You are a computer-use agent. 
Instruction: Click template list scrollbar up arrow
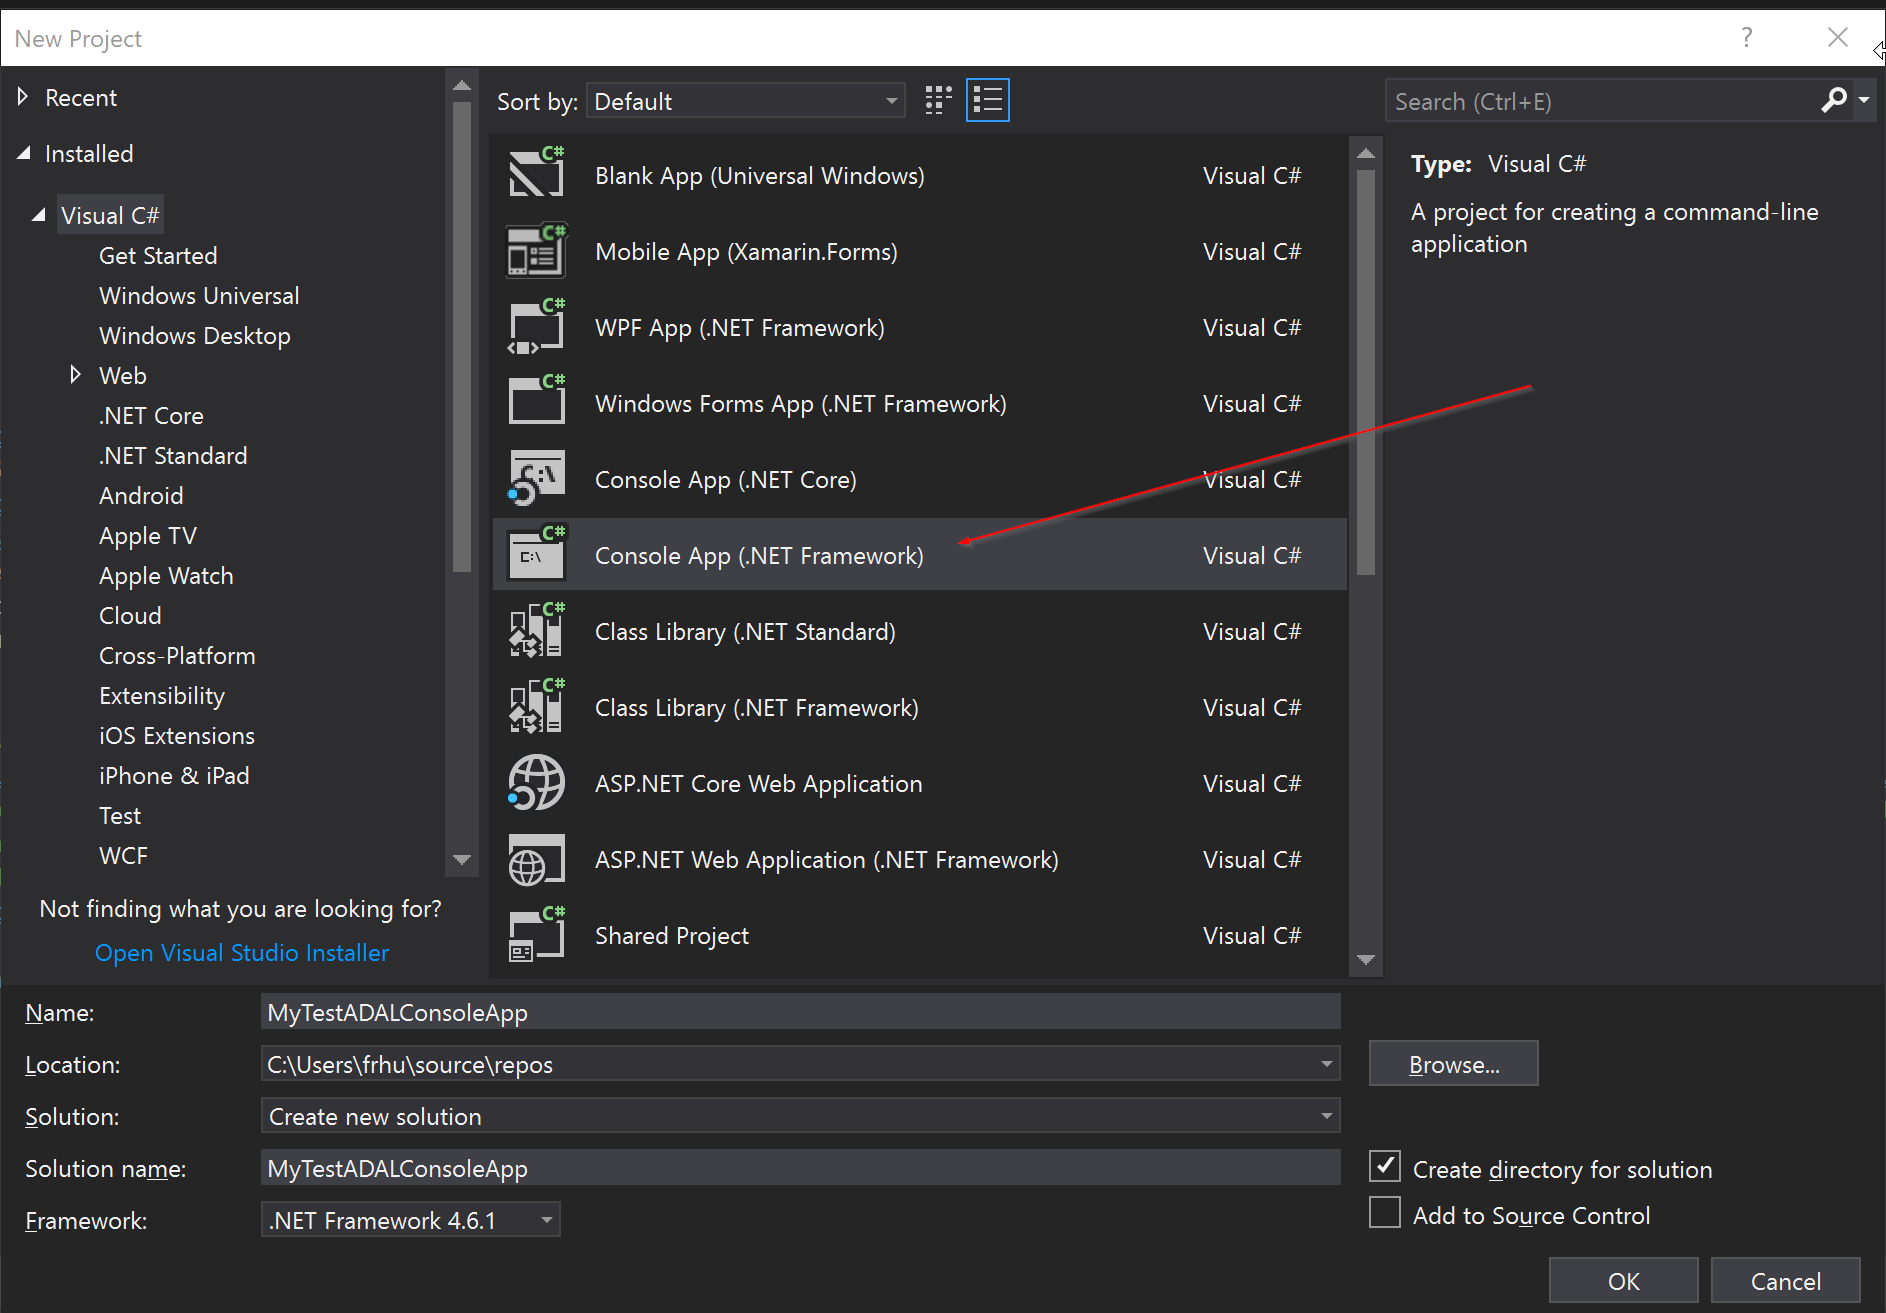[x=1365, y=153]
